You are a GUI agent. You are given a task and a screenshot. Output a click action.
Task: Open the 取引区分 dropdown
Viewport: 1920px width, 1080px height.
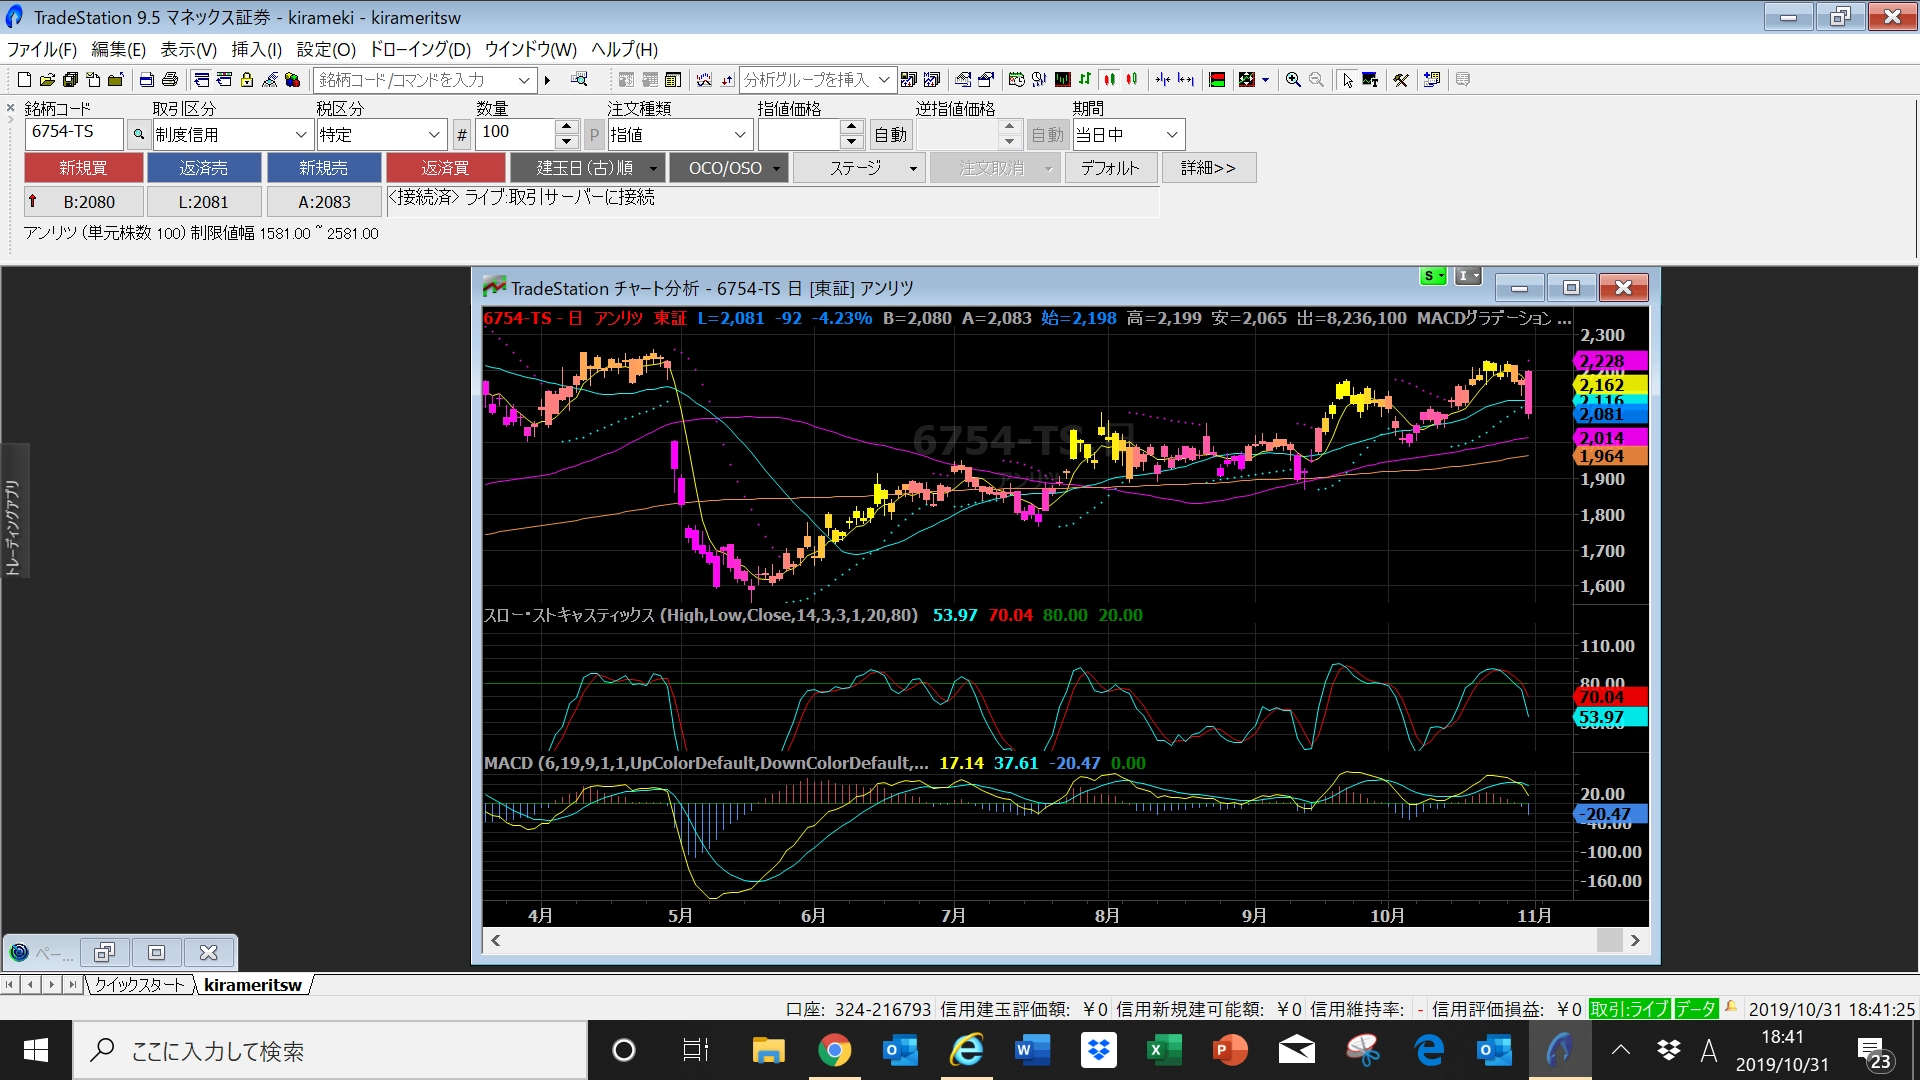[300, 134]
